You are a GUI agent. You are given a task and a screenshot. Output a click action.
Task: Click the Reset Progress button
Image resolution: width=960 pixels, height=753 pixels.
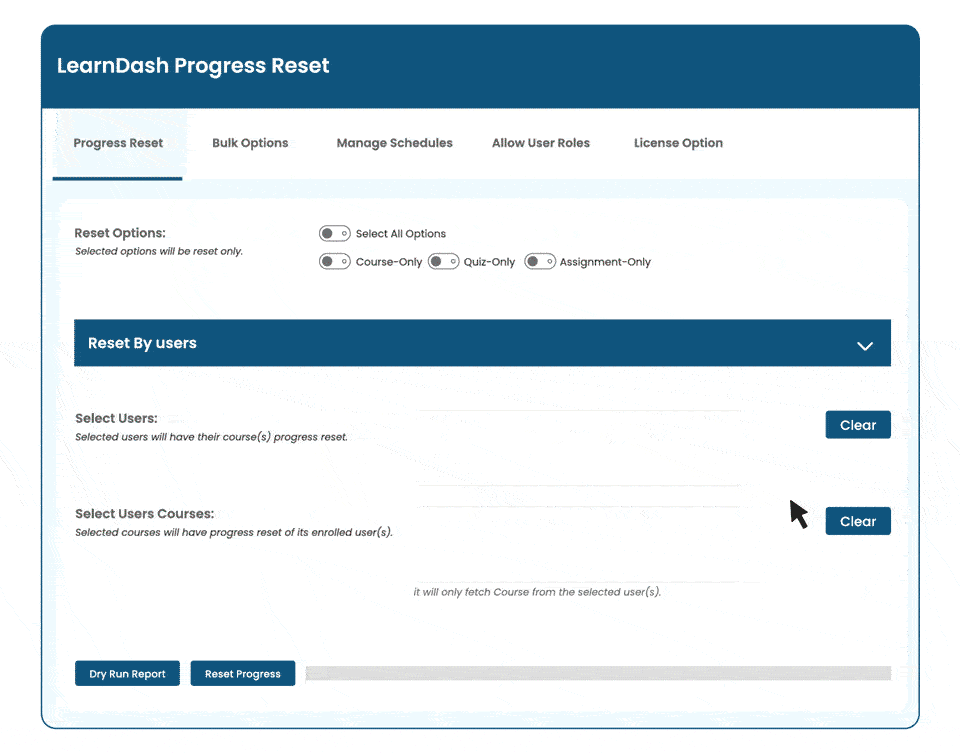[x=242, y=673]
